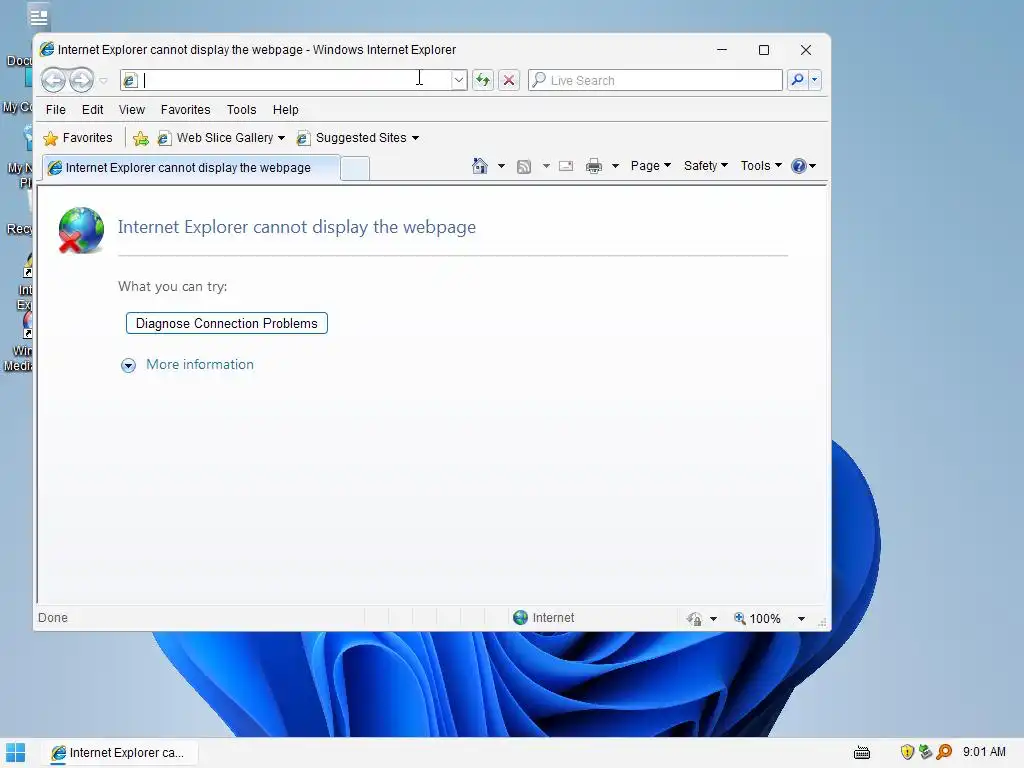The height and width of the screenshot is (768, 1024).
Task: Click the Web Slice Gallery page icon
Action: coord(164,138)
